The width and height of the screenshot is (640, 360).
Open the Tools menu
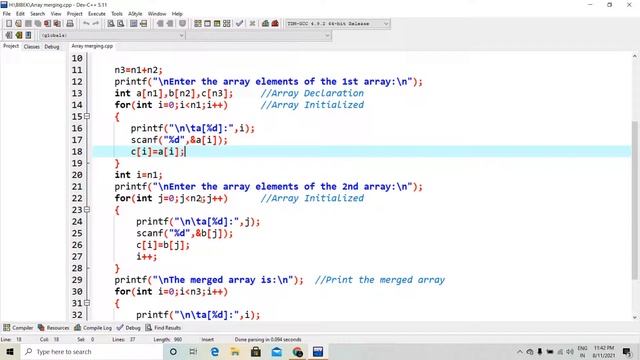click(x=117, y=13)
